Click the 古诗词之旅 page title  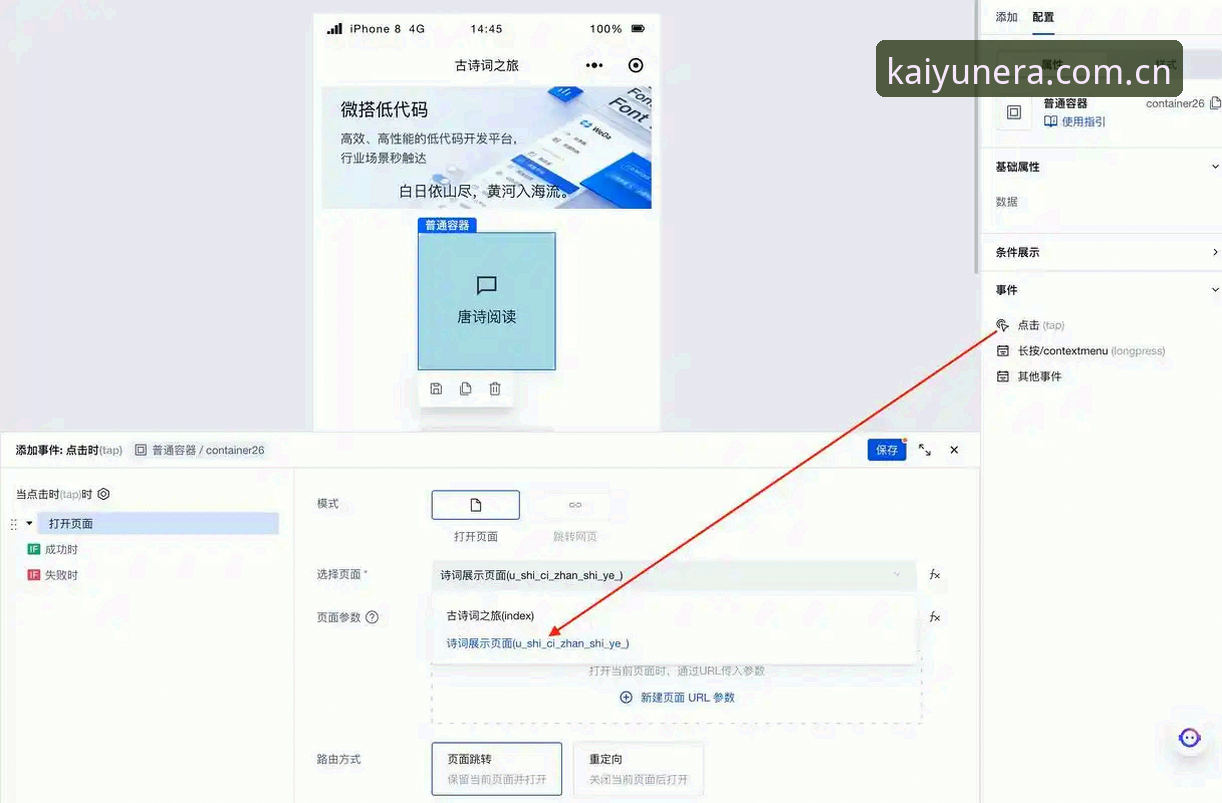[x=487, y=65]
